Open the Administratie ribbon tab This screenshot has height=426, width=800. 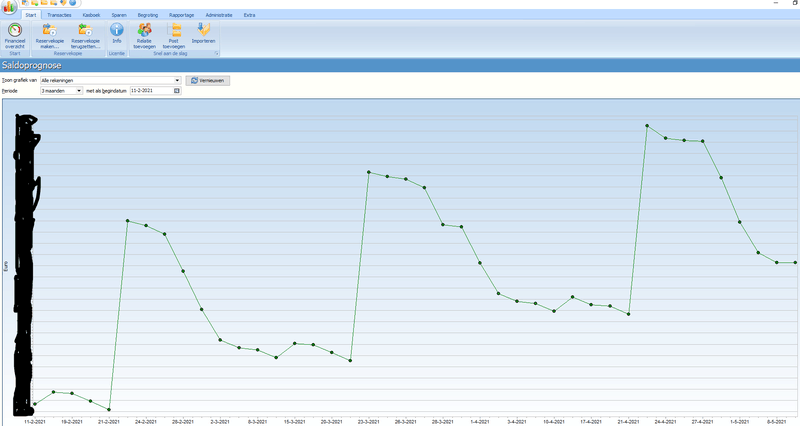point(219,15)
